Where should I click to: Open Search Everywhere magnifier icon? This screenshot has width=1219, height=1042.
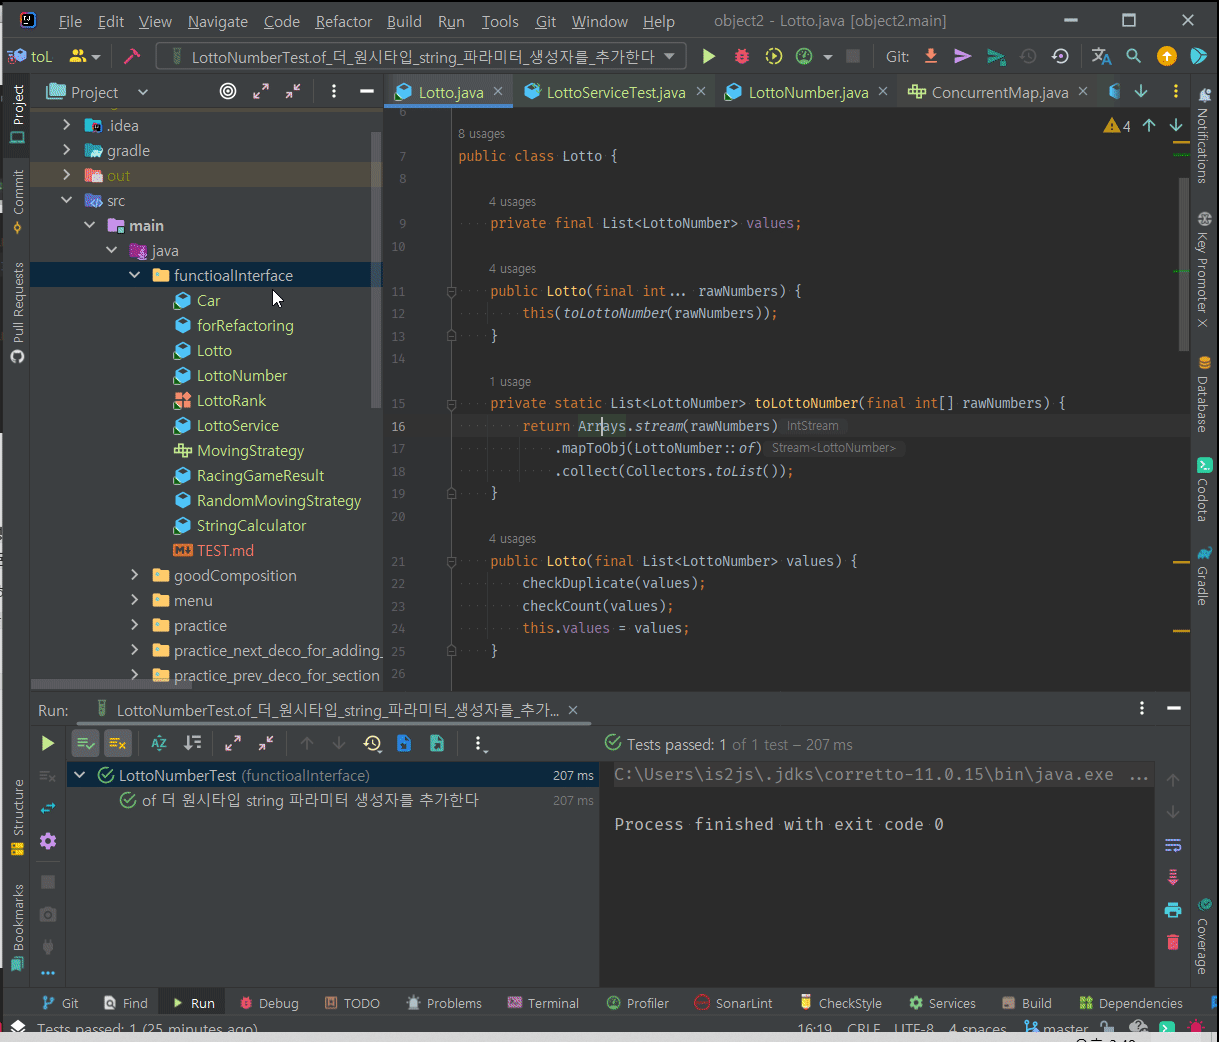tap(1133, 57)
